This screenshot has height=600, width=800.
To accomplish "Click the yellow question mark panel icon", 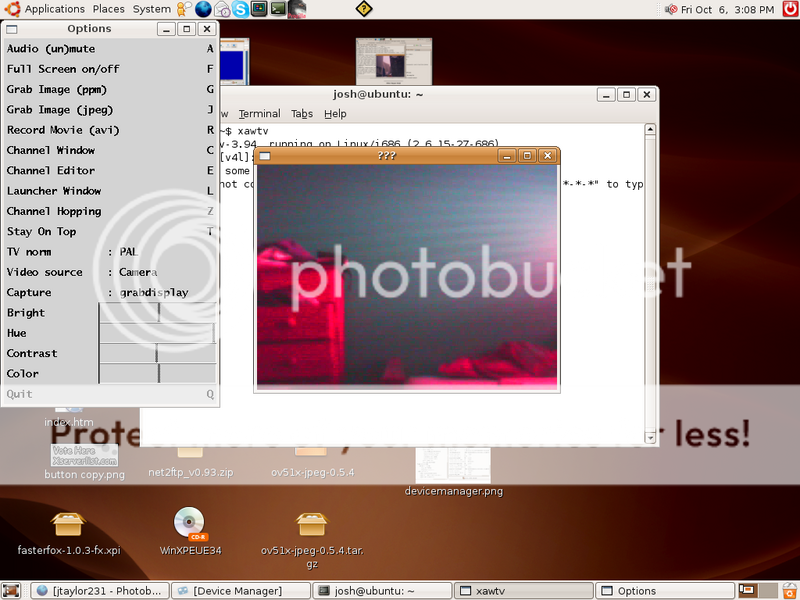I will click(362, 9).
